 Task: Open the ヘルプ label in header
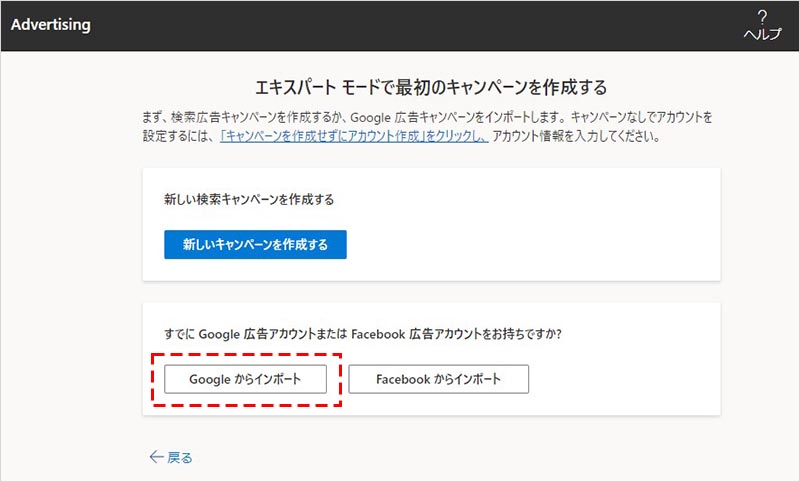click(x=762, y=34)
